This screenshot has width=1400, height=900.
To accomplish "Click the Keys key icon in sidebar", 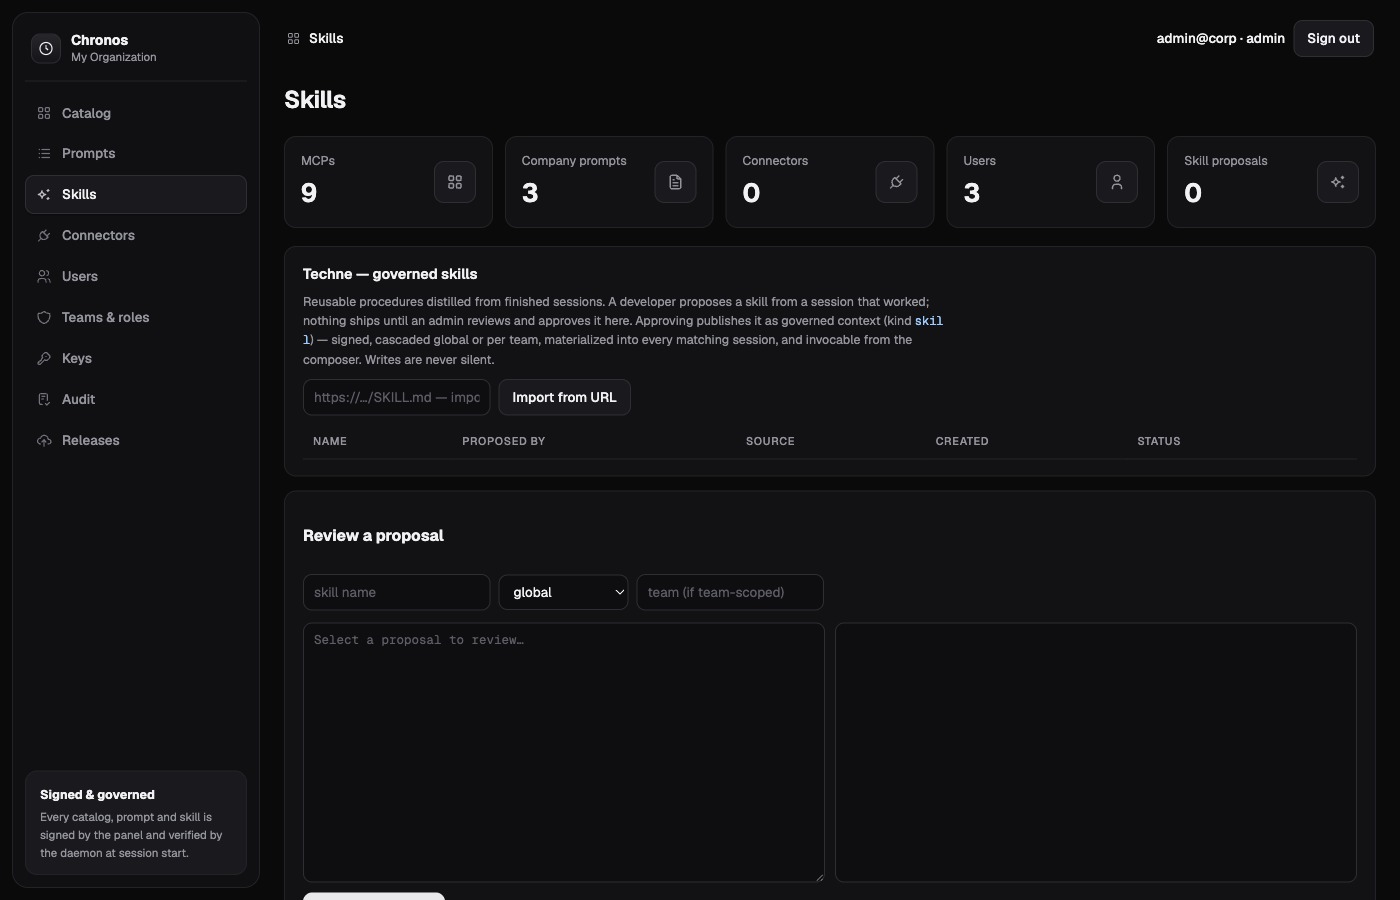I will coord(44,358).
